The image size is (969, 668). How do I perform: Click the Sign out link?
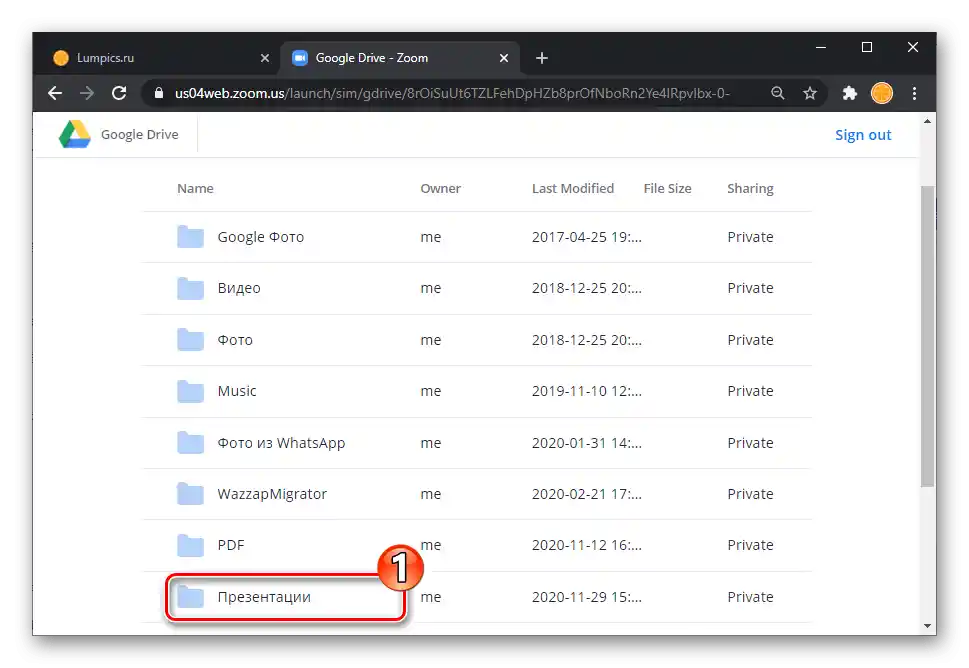[862, 134]
